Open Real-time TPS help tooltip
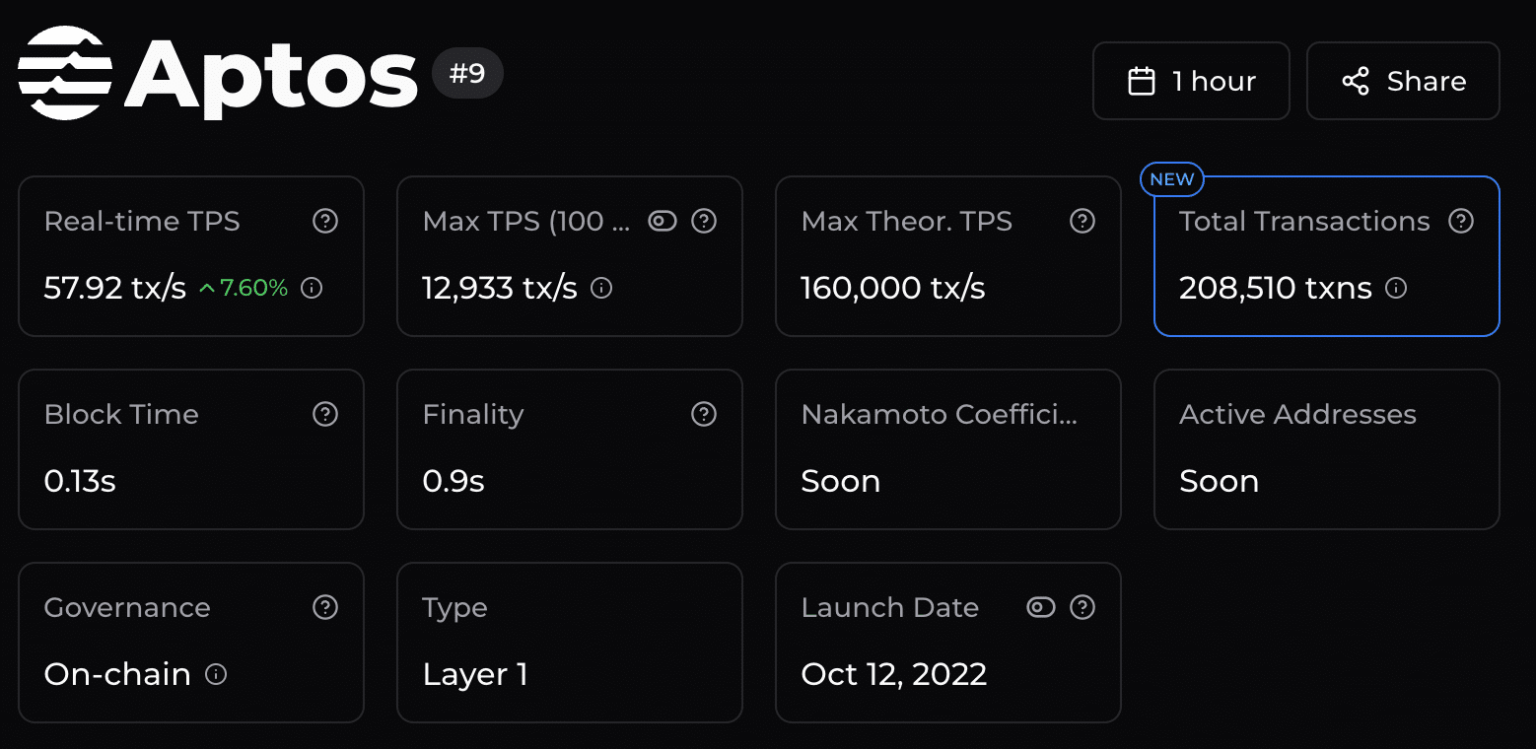The image size is (1536, 749). click(325, 221)
